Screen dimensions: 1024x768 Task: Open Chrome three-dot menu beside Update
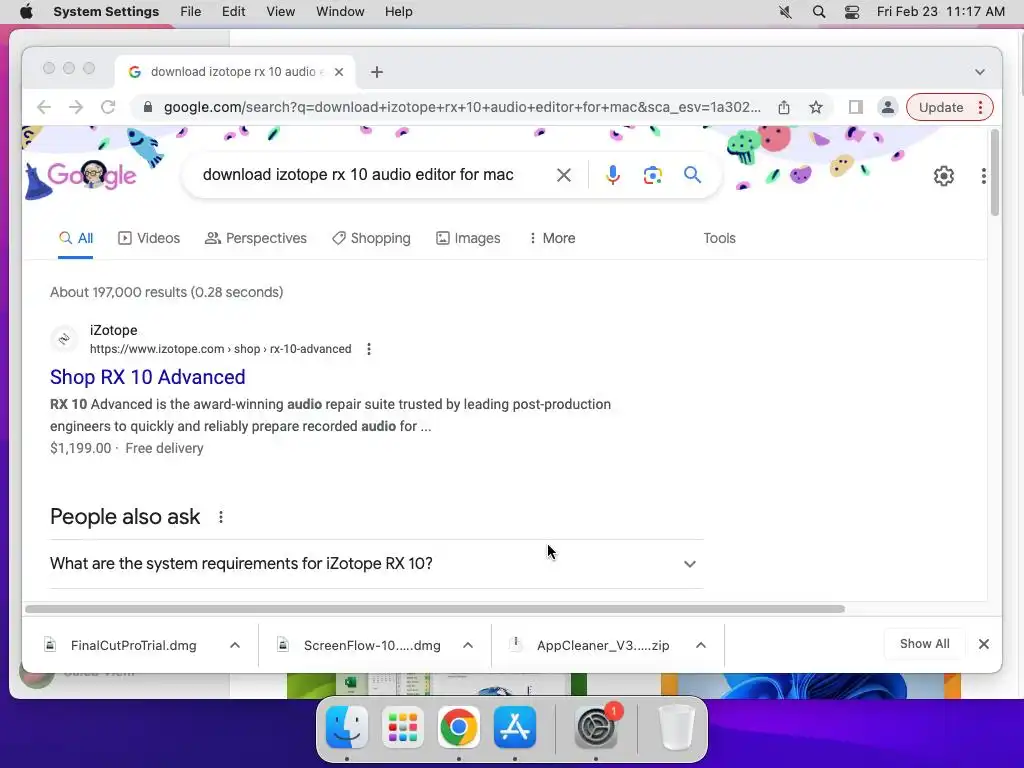pos(980,107)
